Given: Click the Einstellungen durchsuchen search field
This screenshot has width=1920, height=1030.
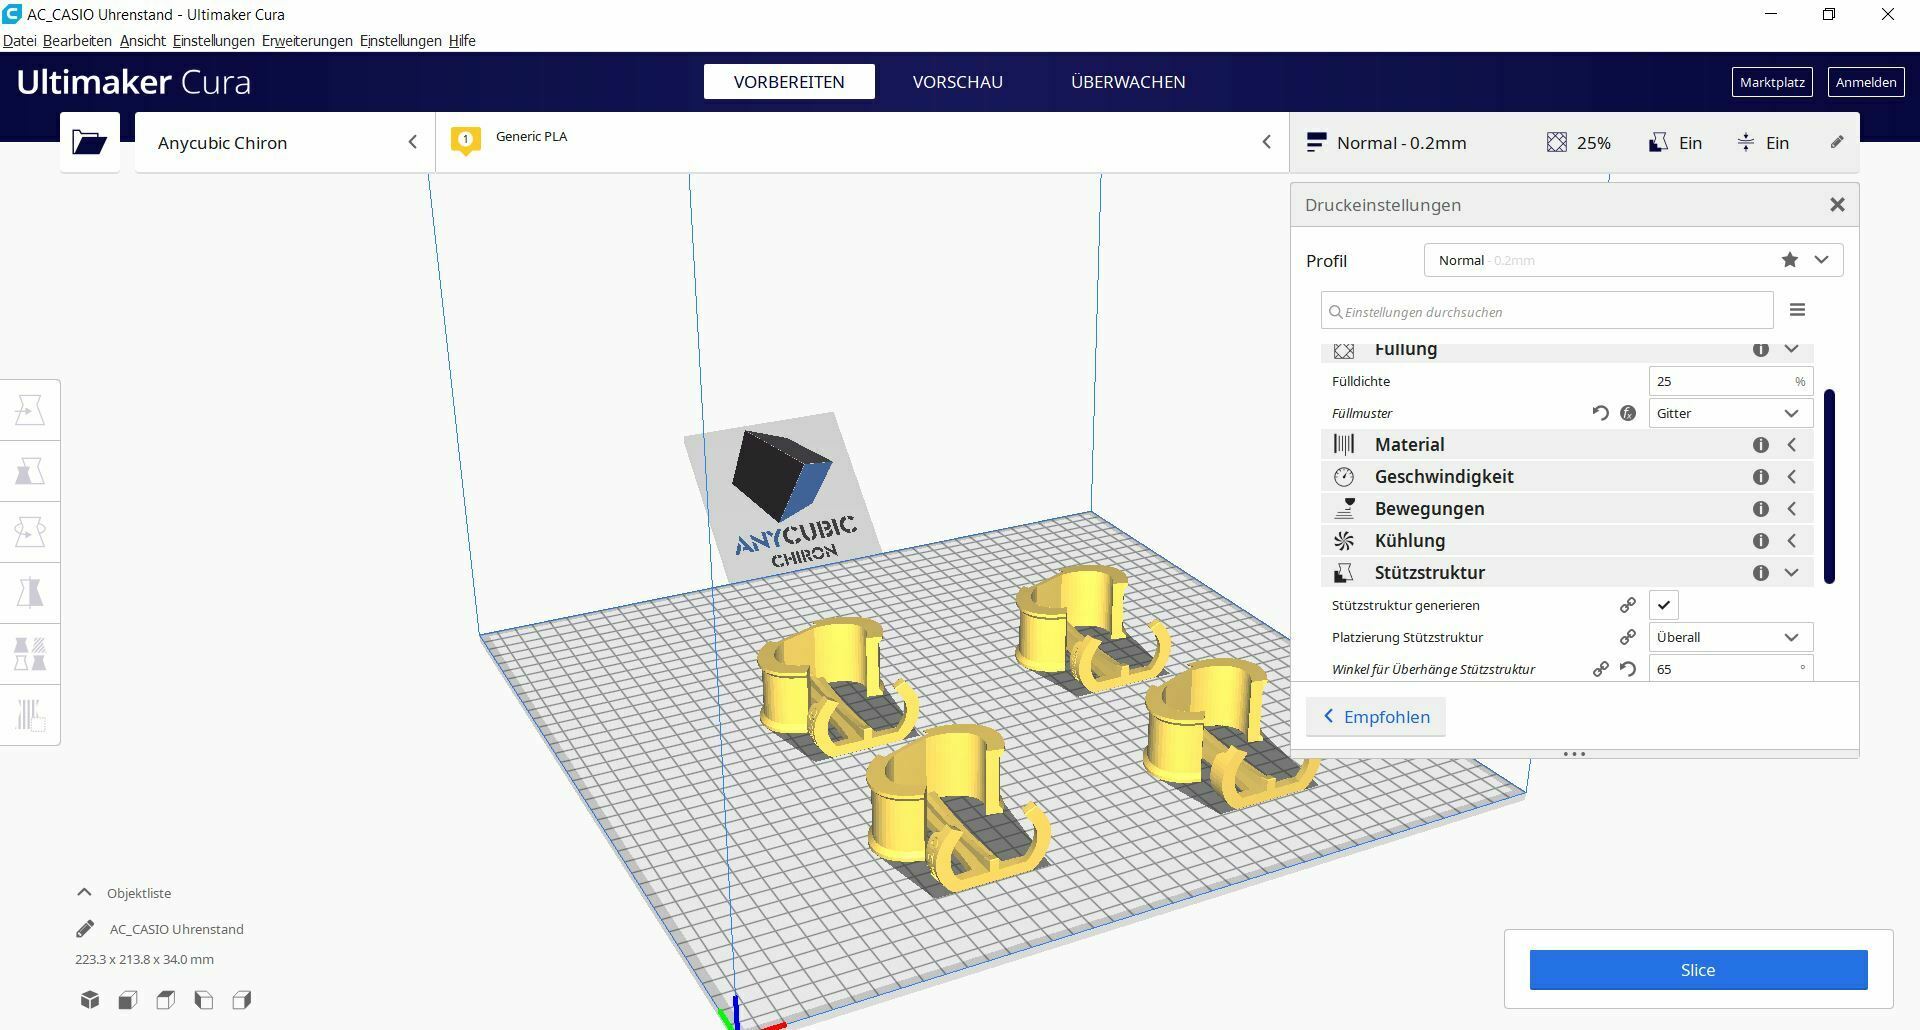Looking at the screenshot, I should coord(1547,311).
